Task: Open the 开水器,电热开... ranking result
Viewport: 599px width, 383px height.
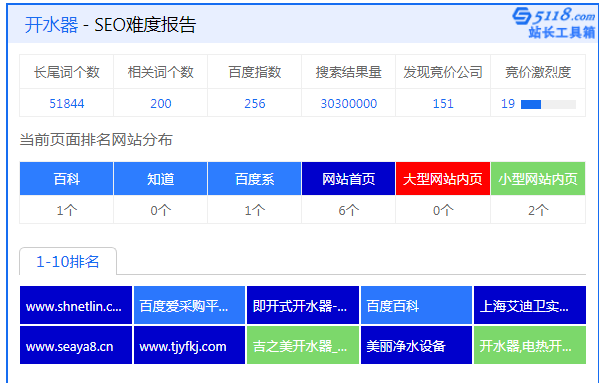Action: click(x=529, y=345)
